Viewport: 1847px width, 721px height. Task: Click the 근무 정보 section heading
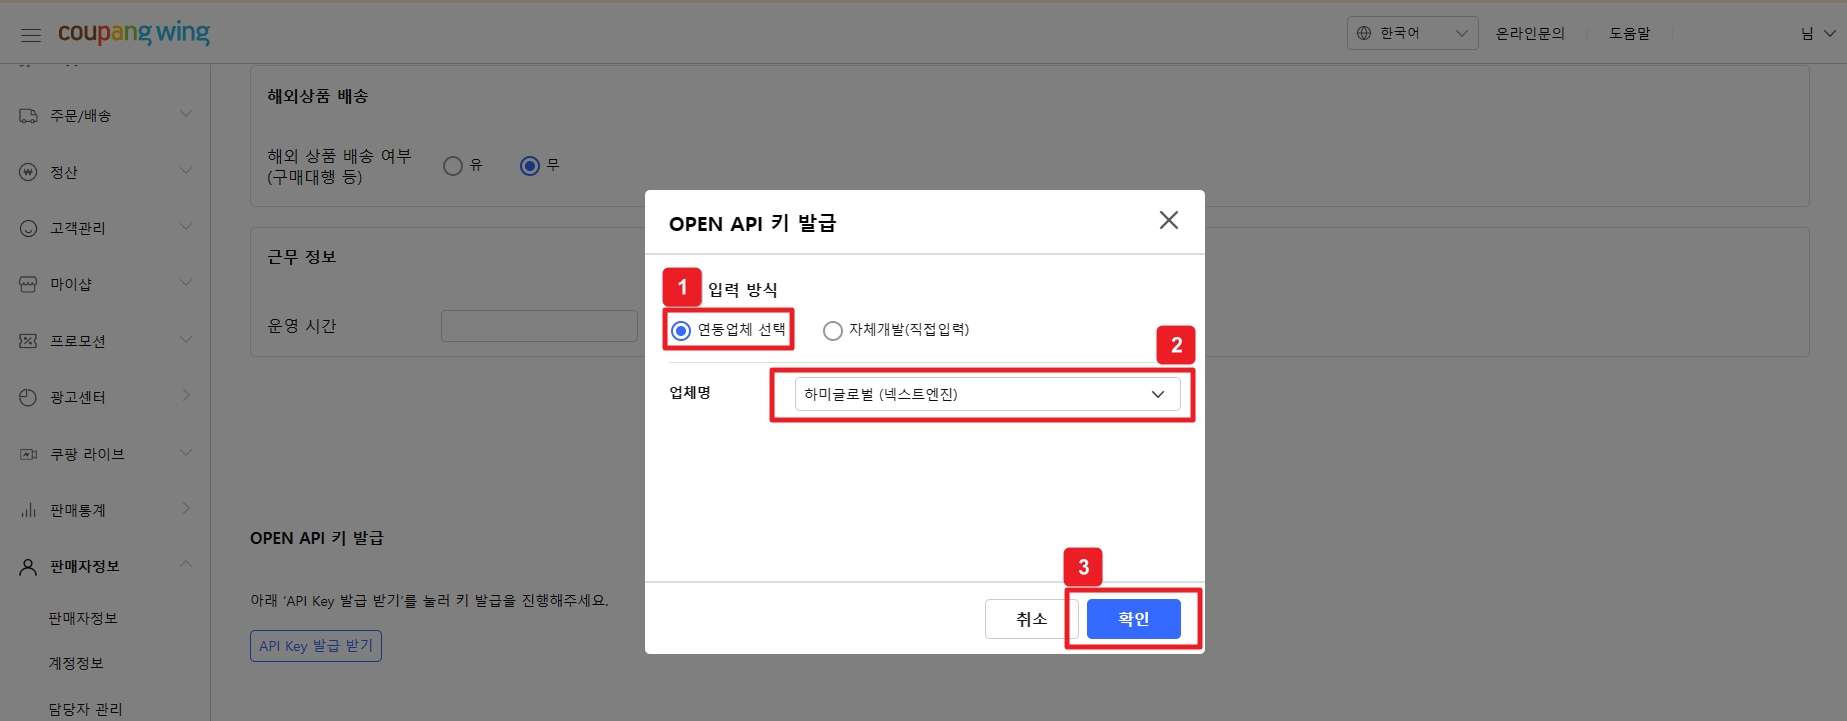[x=302, y=257]
